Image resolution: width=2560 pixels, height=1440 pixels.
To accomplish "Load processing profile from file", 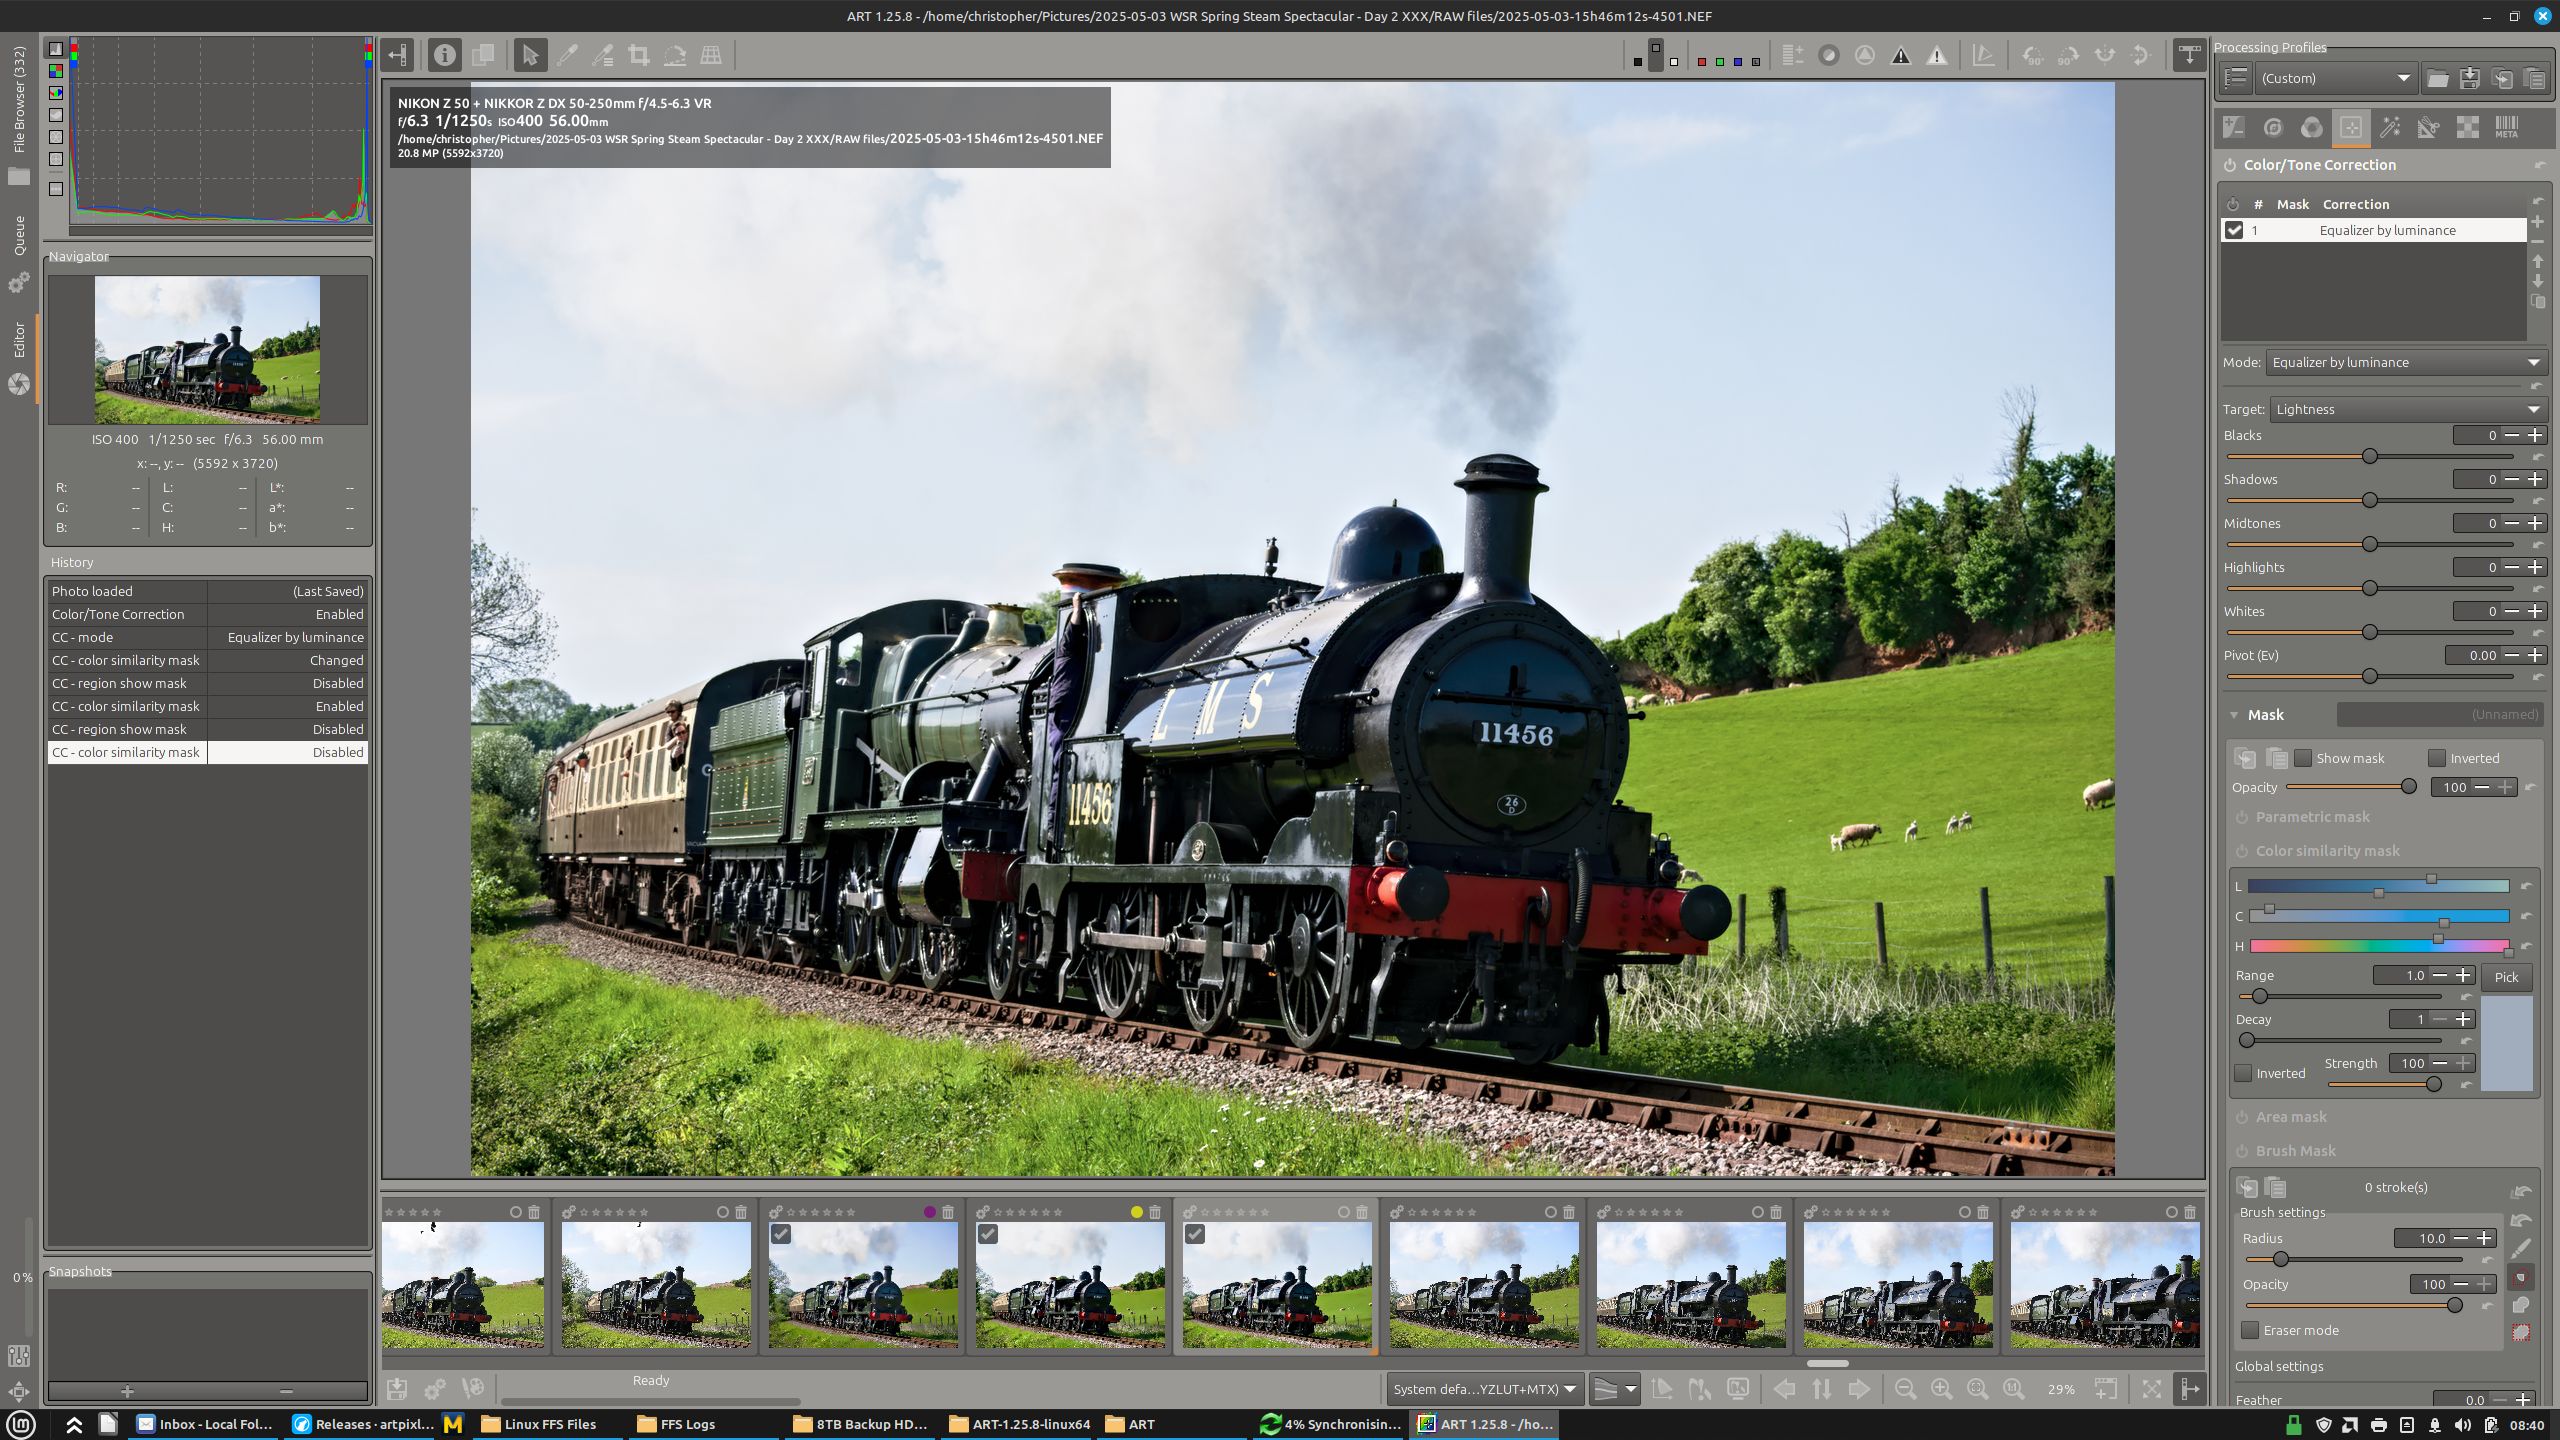I will click(x=2438, y=78).
